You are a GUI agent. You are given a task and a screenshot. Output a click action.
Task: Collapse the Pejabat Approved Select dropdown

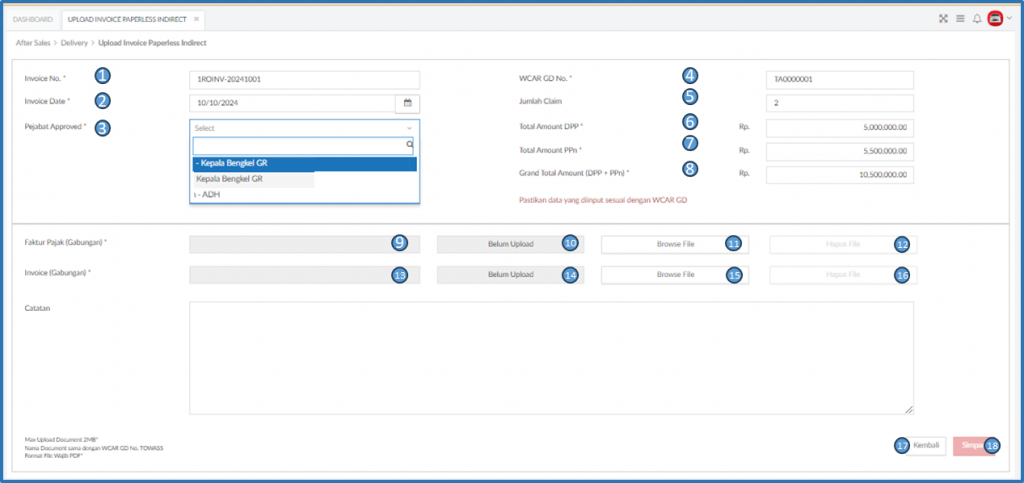(304, 128)
